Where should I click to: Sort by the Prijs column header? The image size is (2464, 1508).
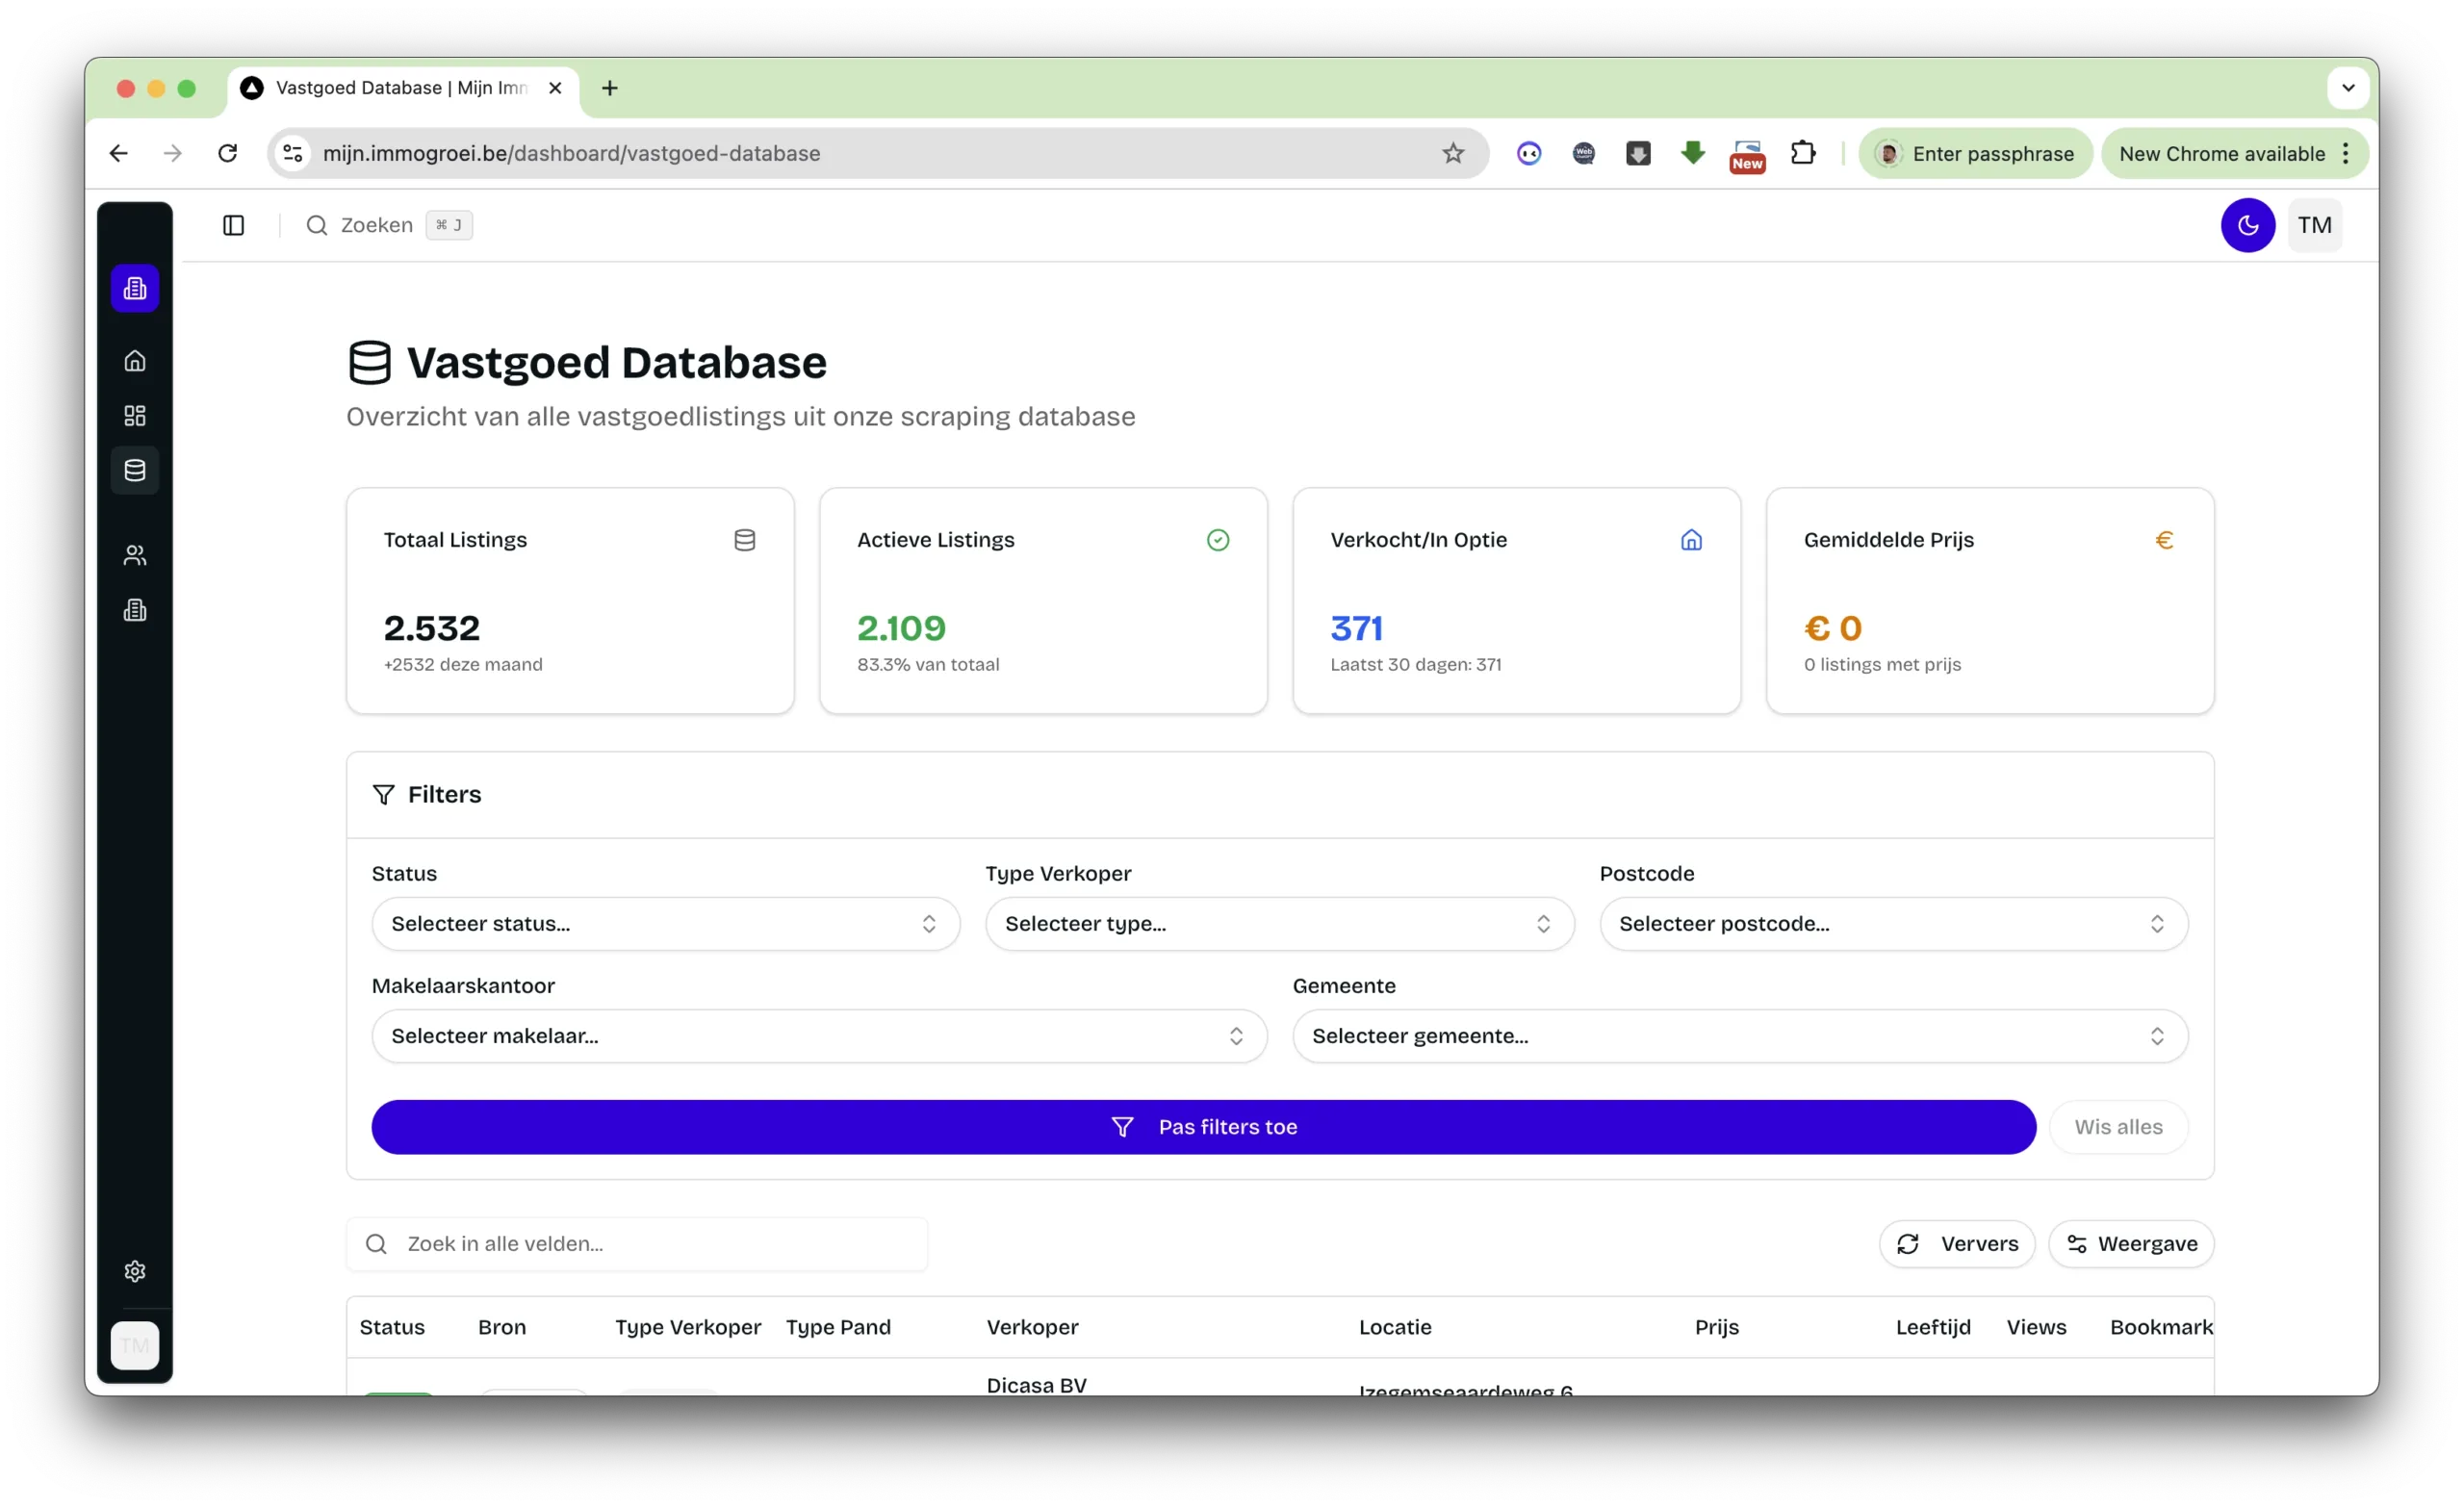point(1716,1327)
